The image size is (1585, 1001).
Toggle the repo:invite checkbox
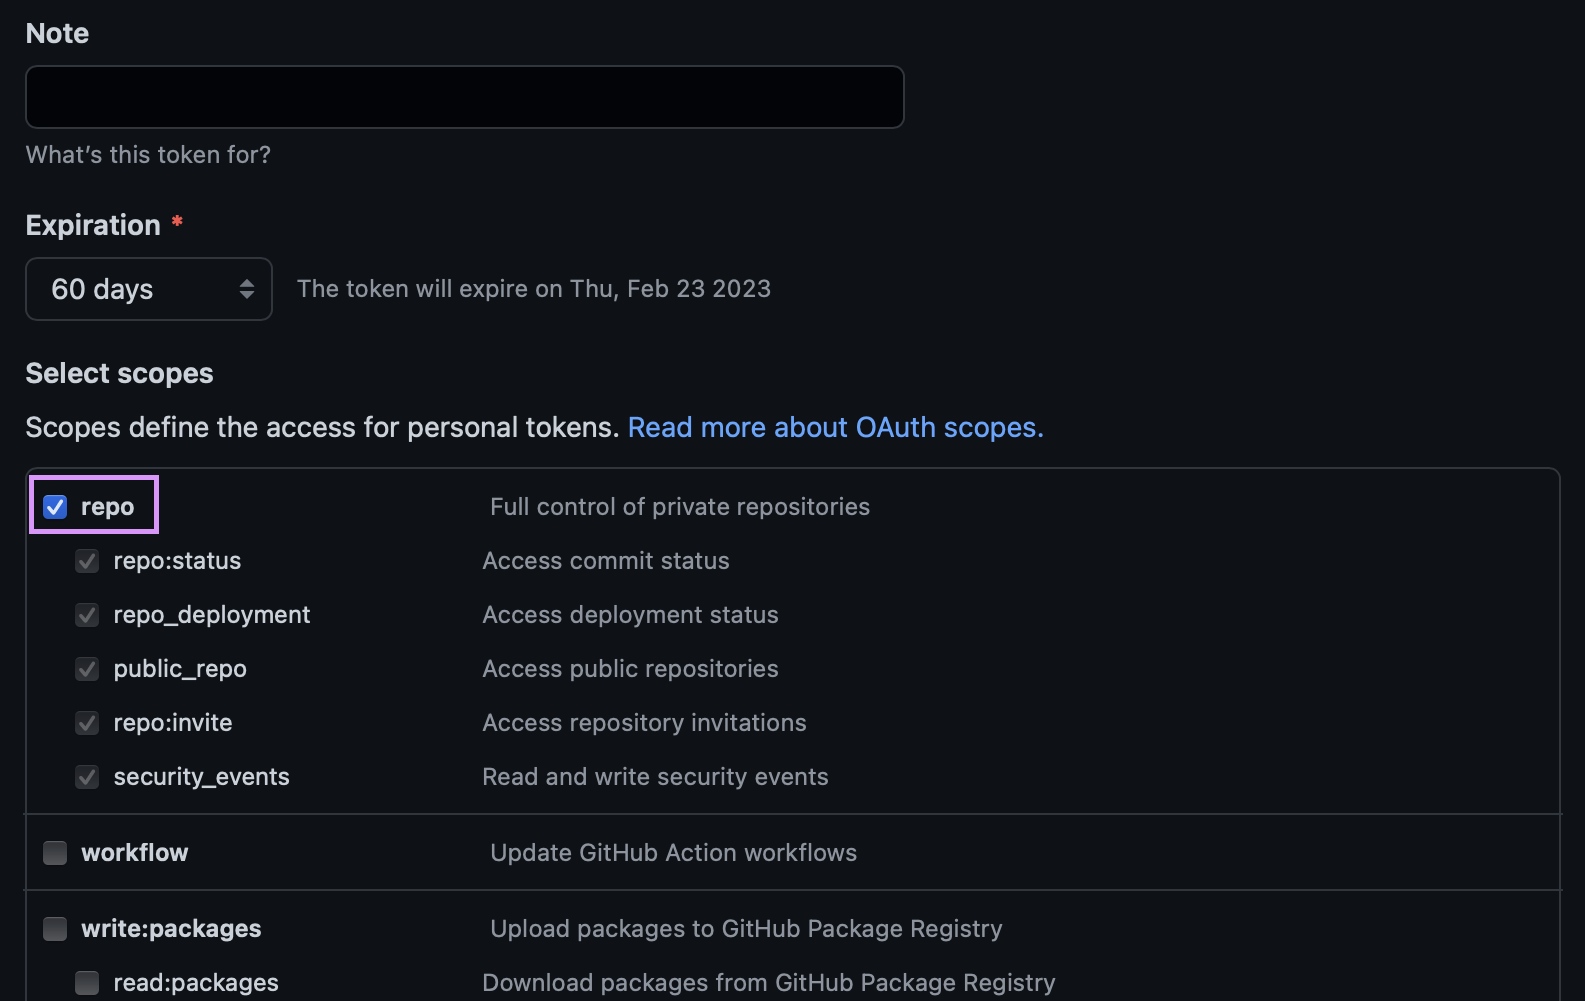tap(87, 722)
